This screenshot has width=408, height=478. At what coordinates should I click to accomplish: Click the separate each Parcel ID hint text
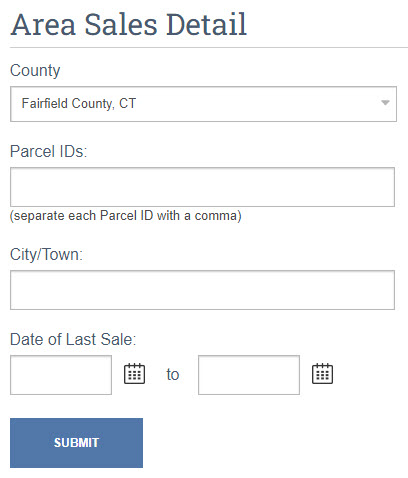coord(126,216)
